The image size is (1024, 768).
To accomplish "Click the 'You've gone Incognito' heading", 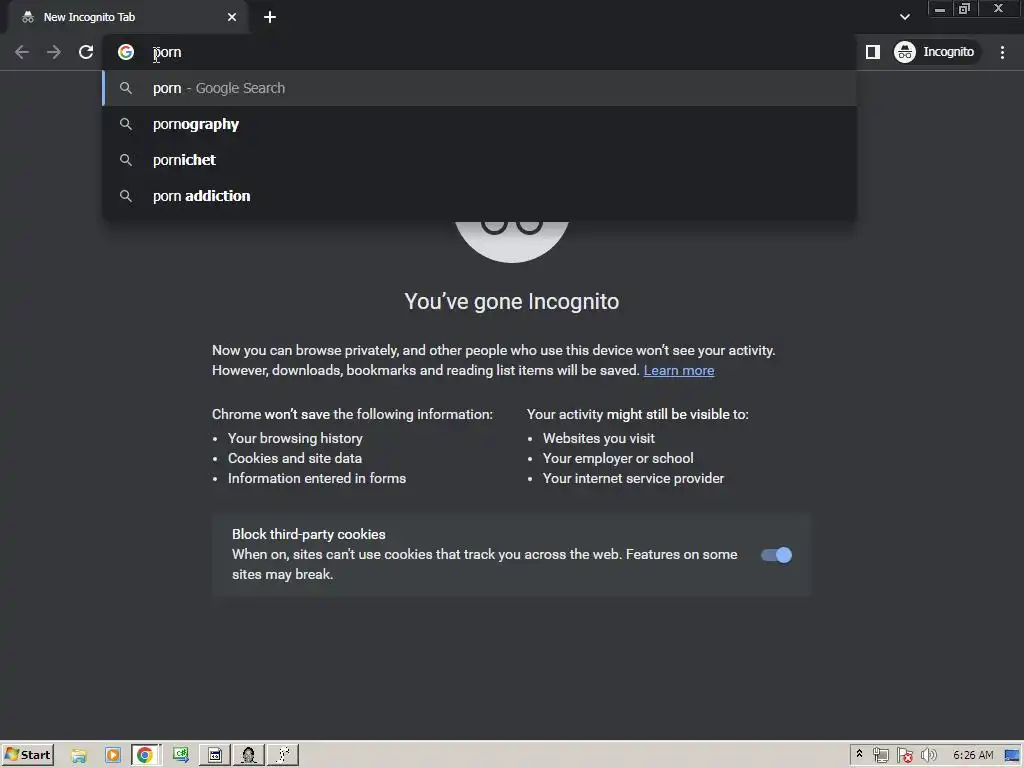I will click(x=511, y=302).
